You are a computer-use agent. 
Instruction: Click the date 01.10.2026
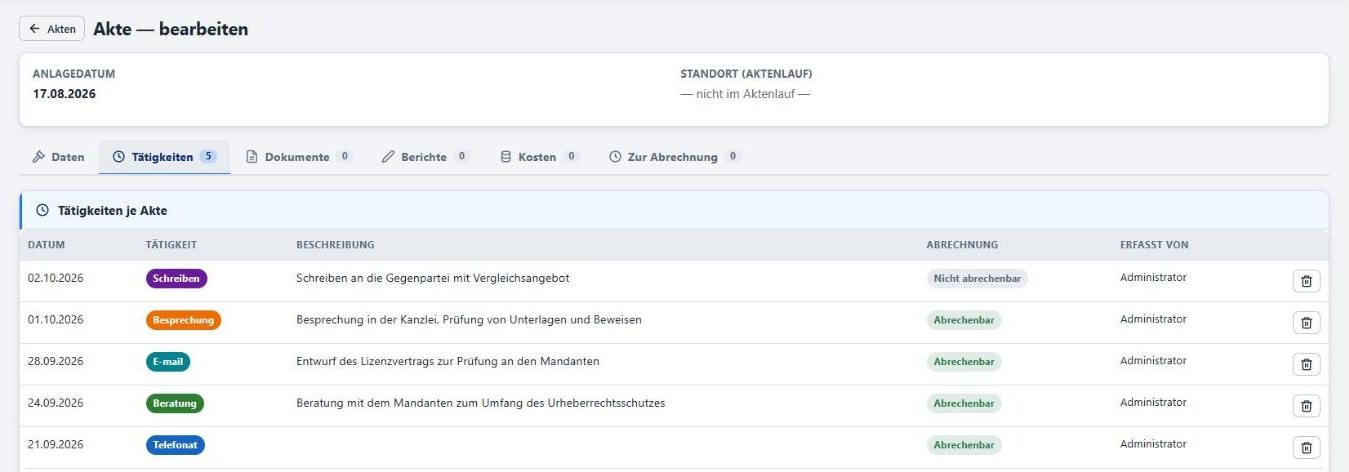pyautogui.click(x=55, y=320)
